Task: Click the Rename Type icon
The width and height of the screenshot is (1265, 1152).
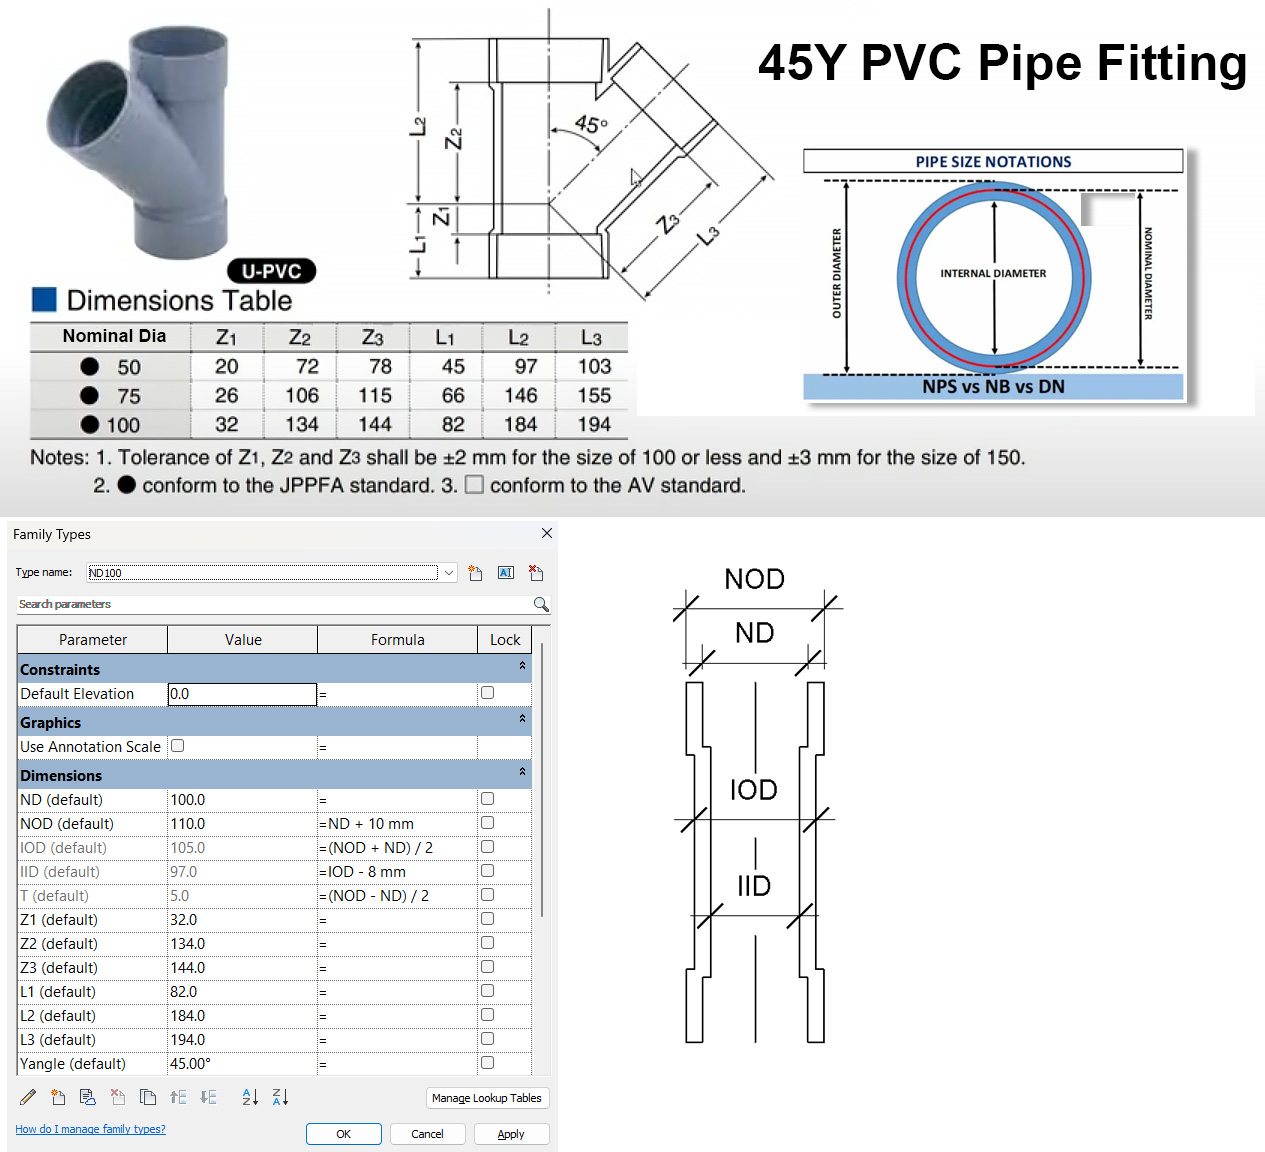Action: tap(506, 573)
